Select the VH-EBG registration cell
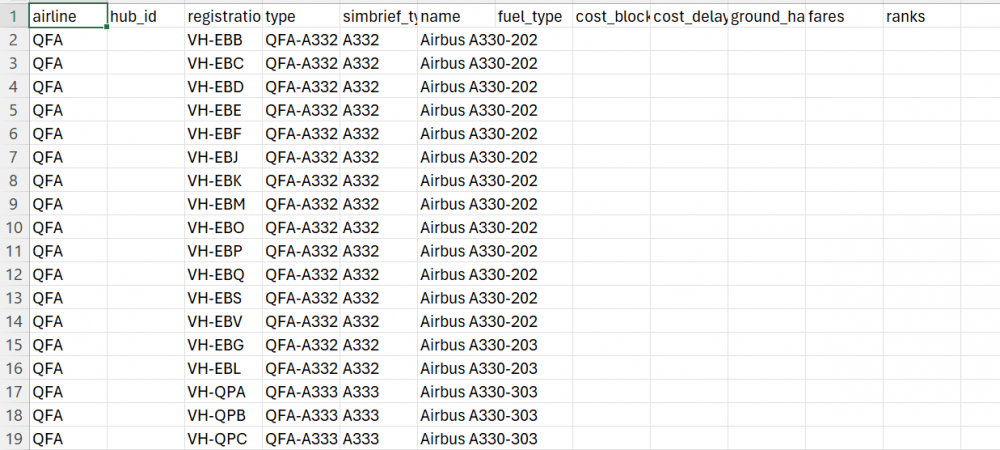The width and height of the screenshot is (1000, 450). click(x=223, y=344)
